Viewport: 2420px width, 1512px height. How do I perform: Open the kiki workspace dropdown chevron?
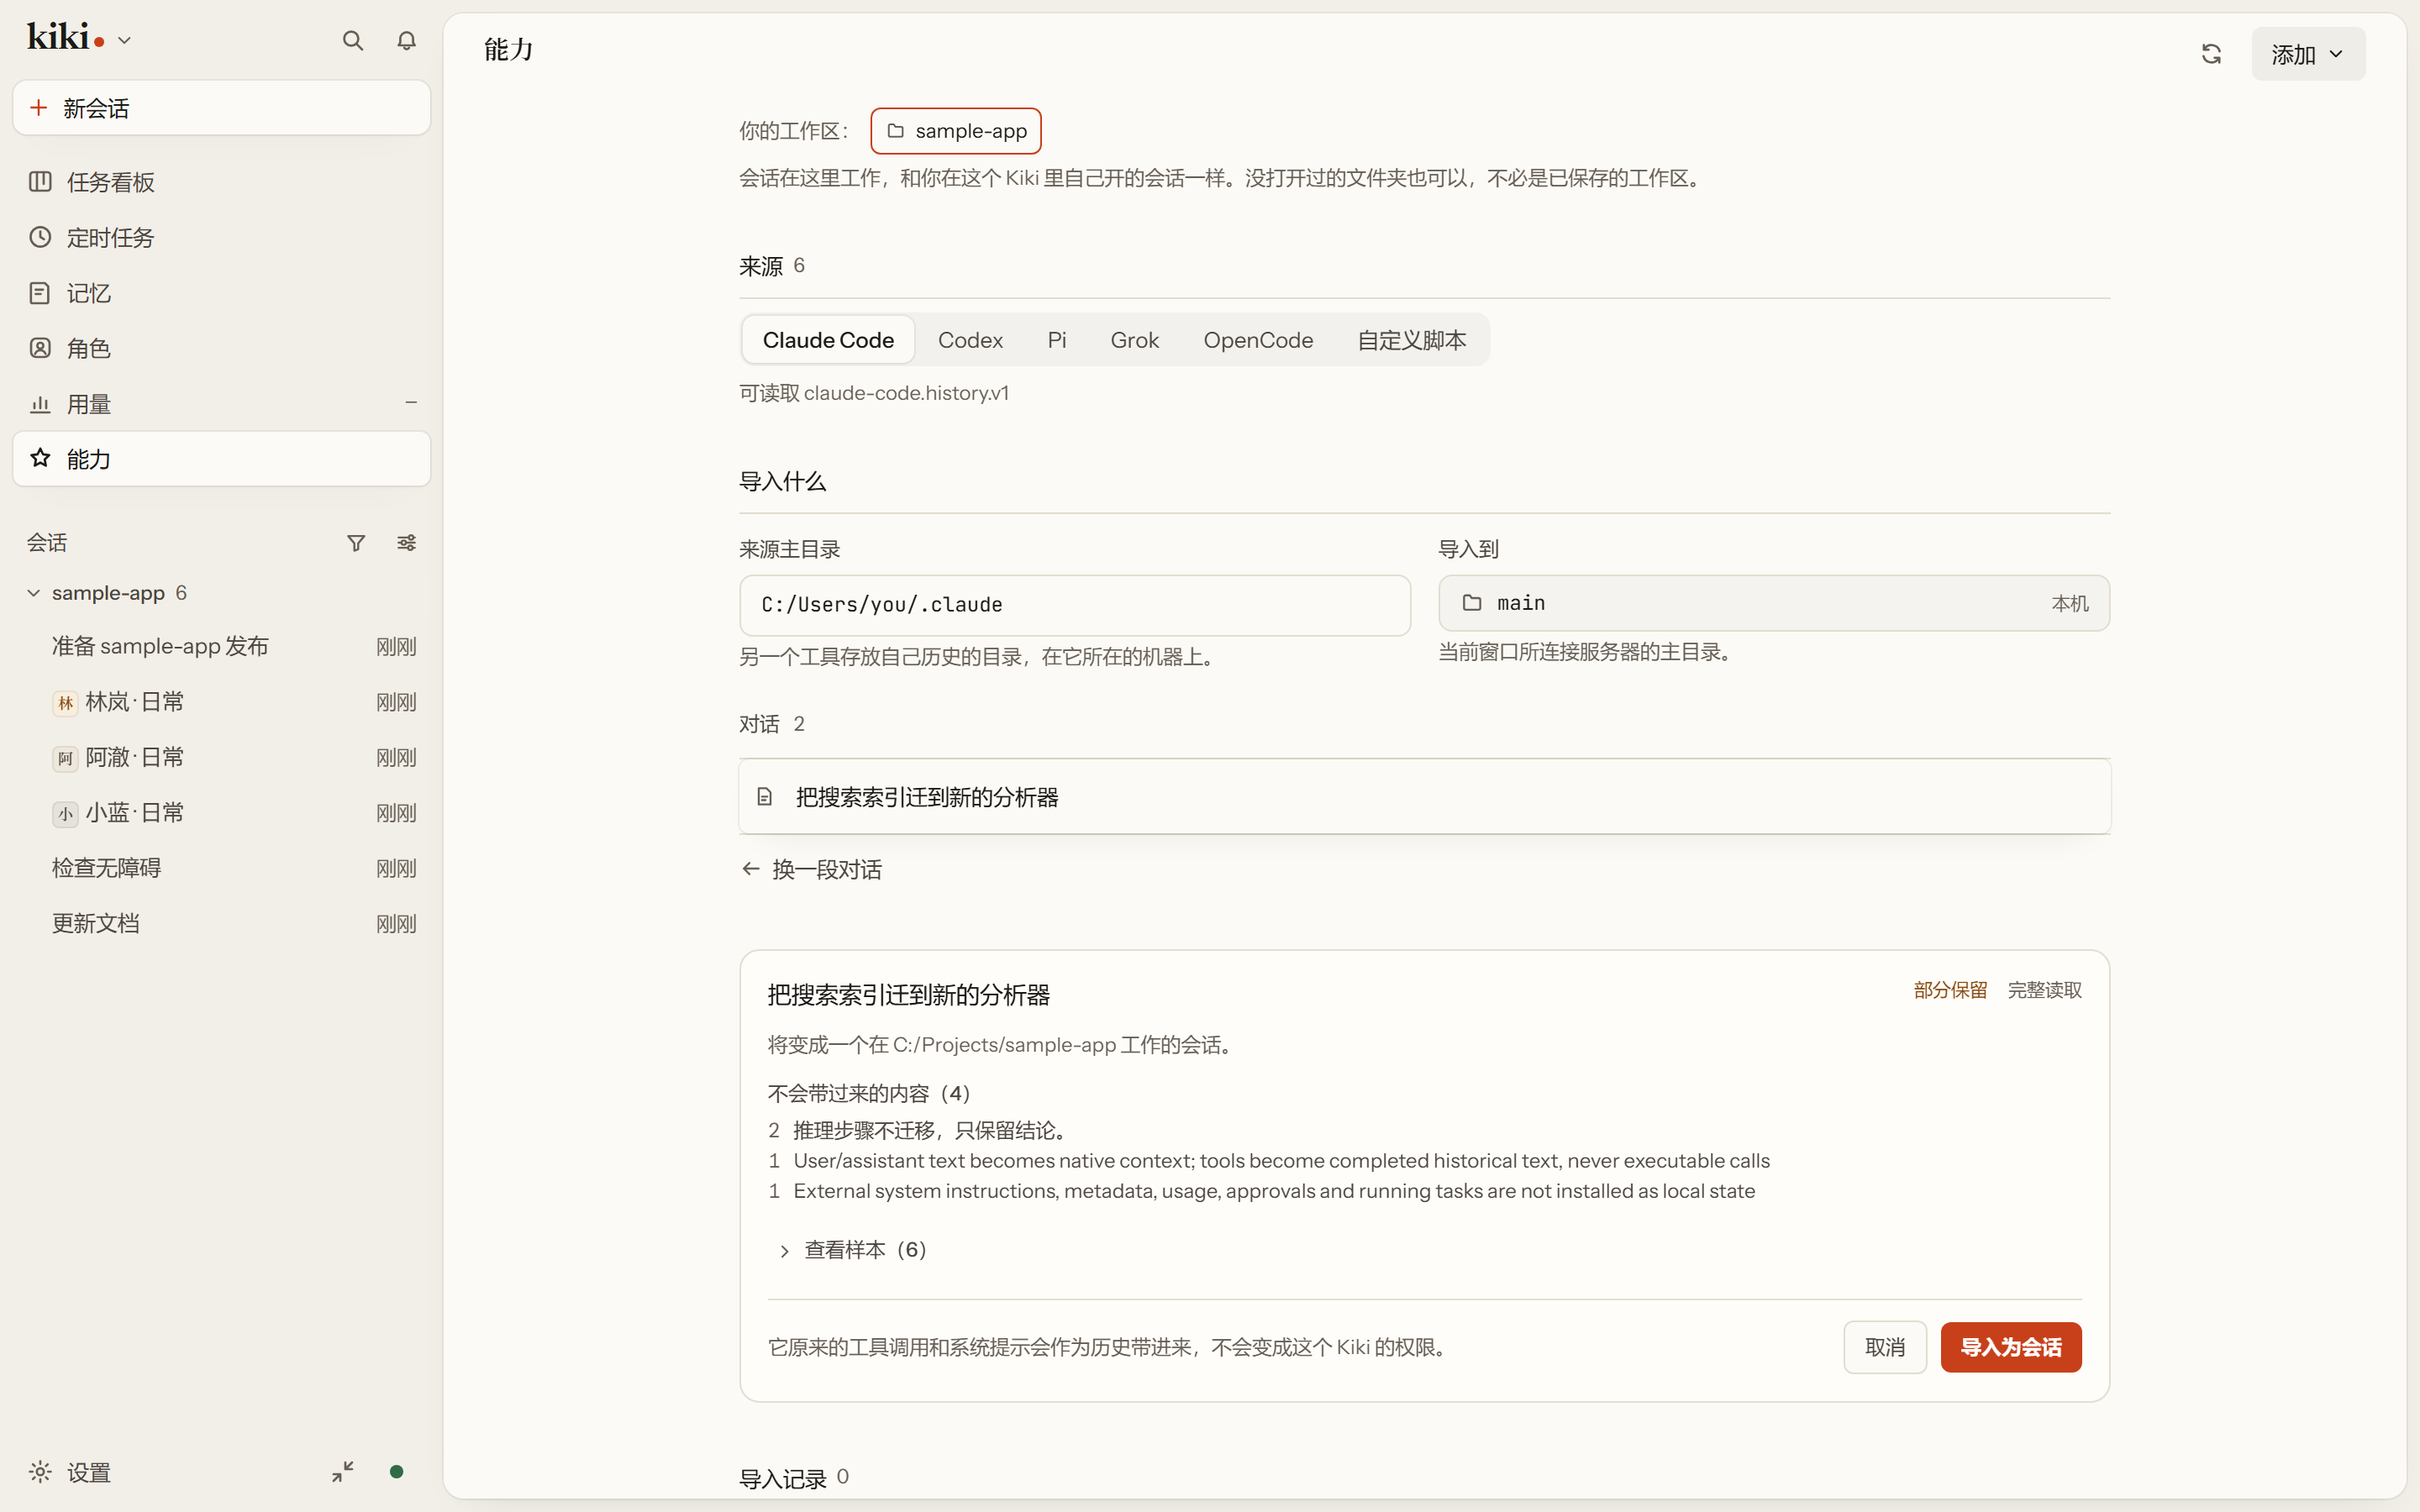[124, 41]
